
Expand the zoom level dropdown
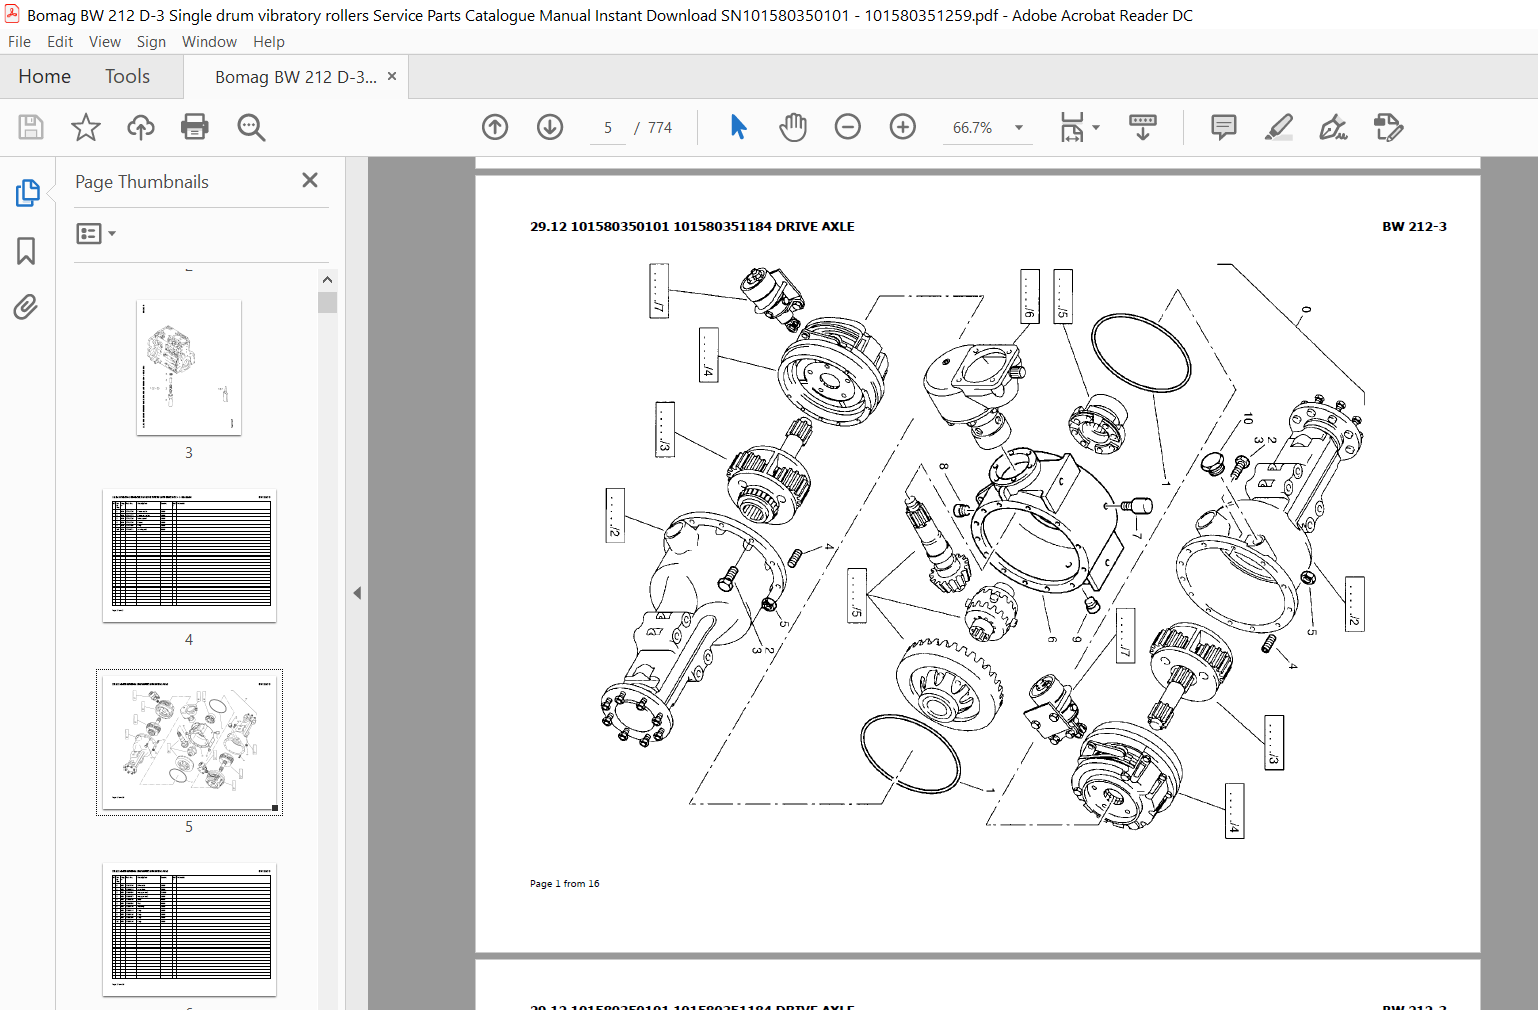coord(1019,127)
